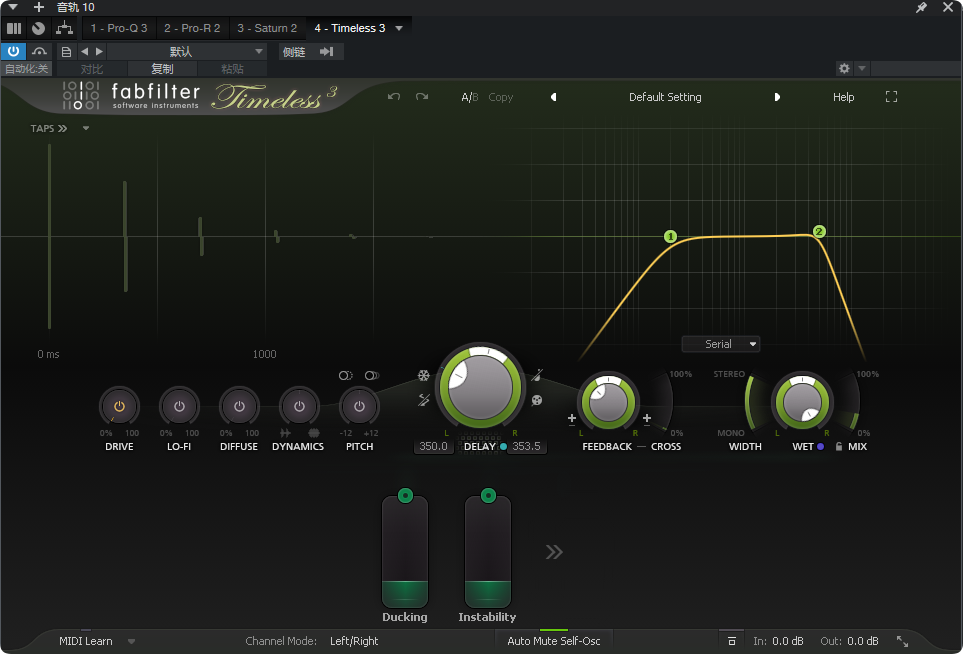Enable the Diffuse effect power button
The height and width of the screenshot is (654, 963).
pos(240,407)
